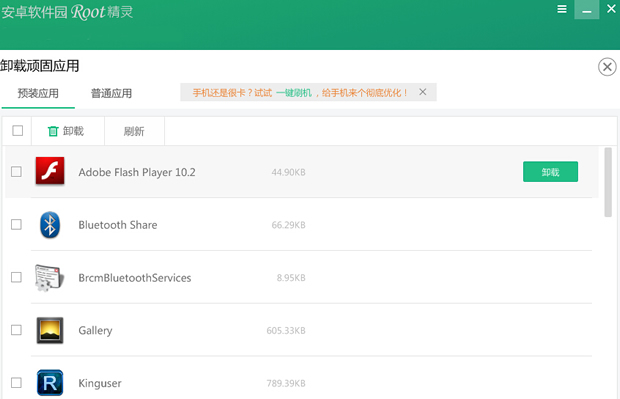Dismiss the orange promotion banner
Viewport: 620px width, 399px height.
coord(423,92)
